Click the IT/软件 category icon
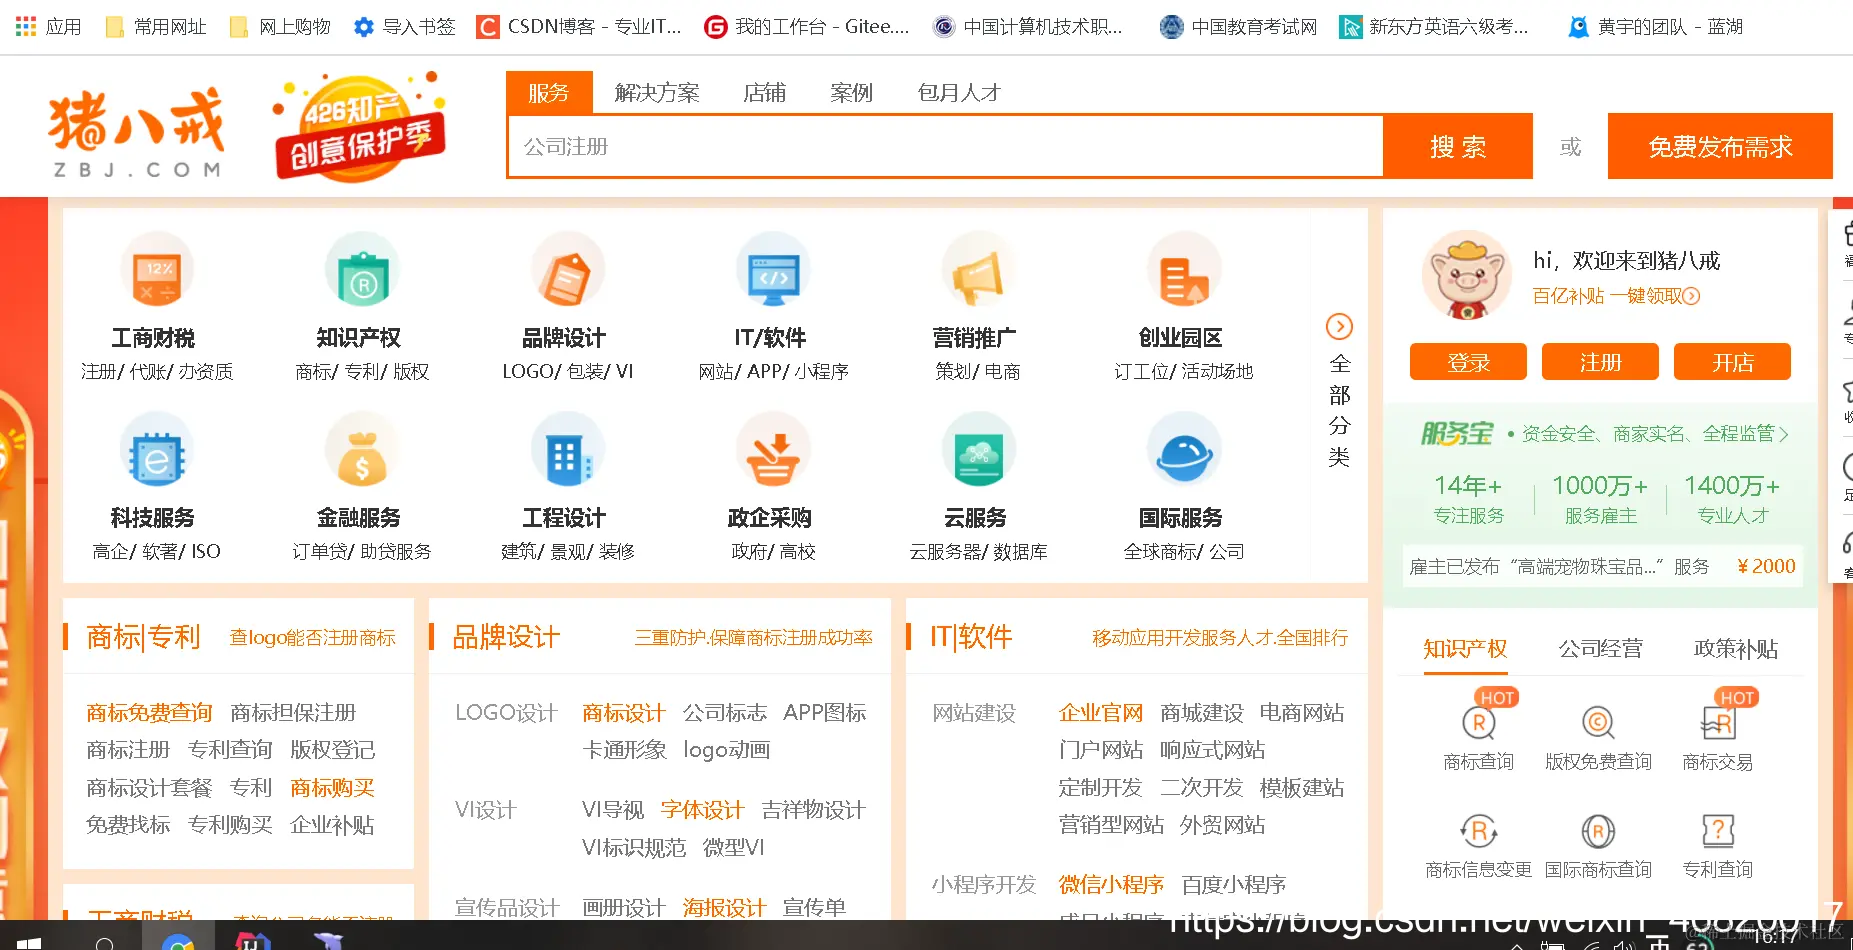This screenshot has height=950, width=1853. pos(773,270)
